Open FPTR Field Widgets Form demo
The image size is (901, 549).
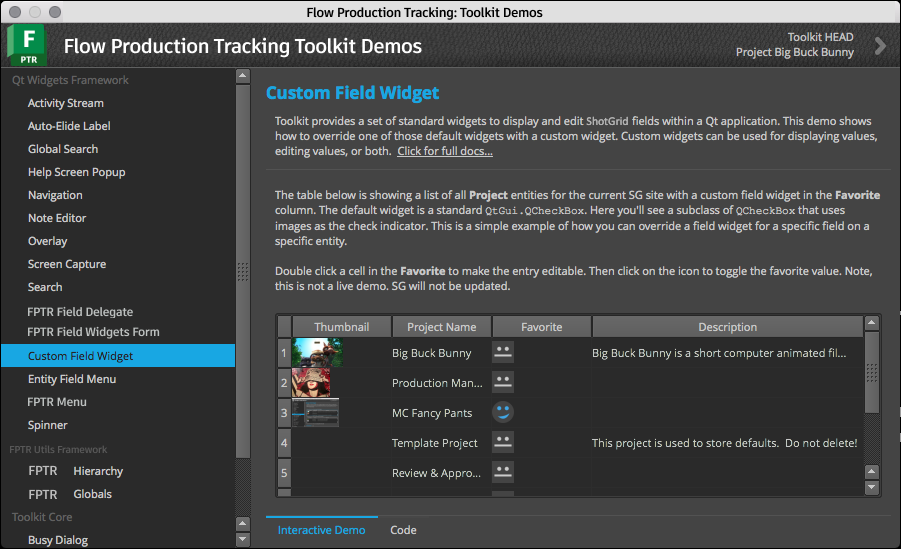tap(93, 332)
